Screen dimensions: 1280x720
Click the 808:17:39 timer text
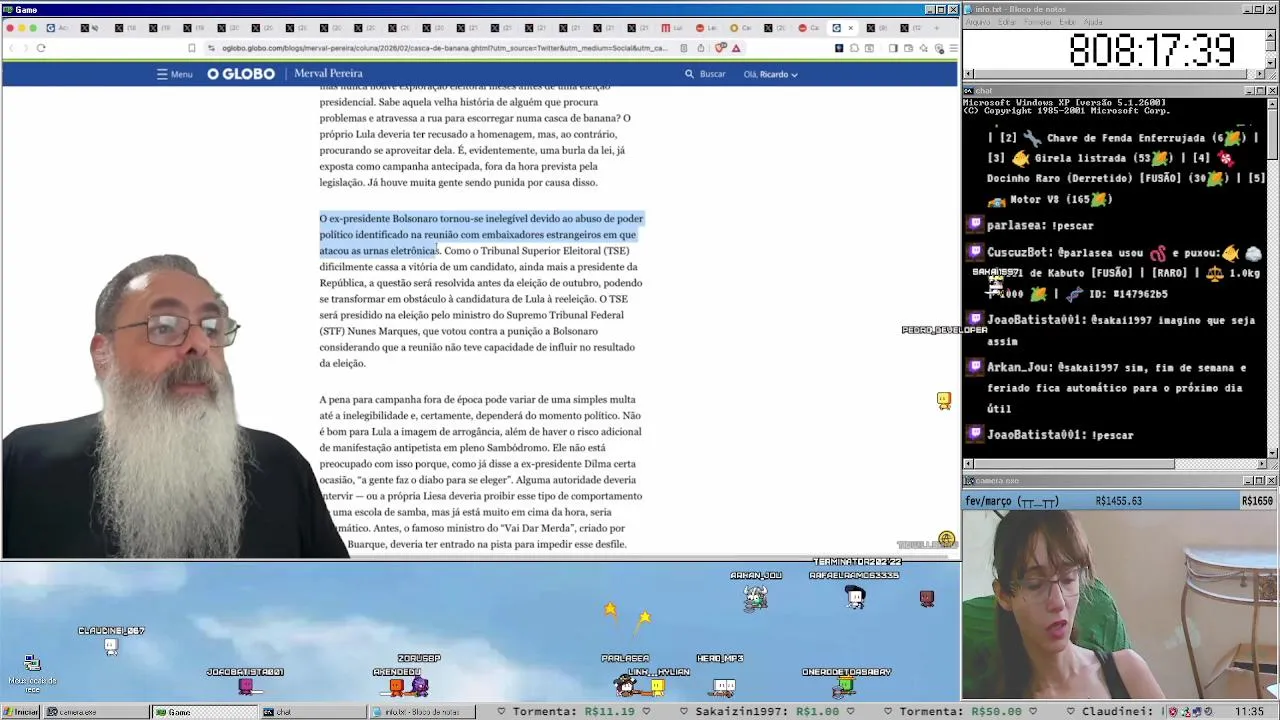(x=1152, y=49)
